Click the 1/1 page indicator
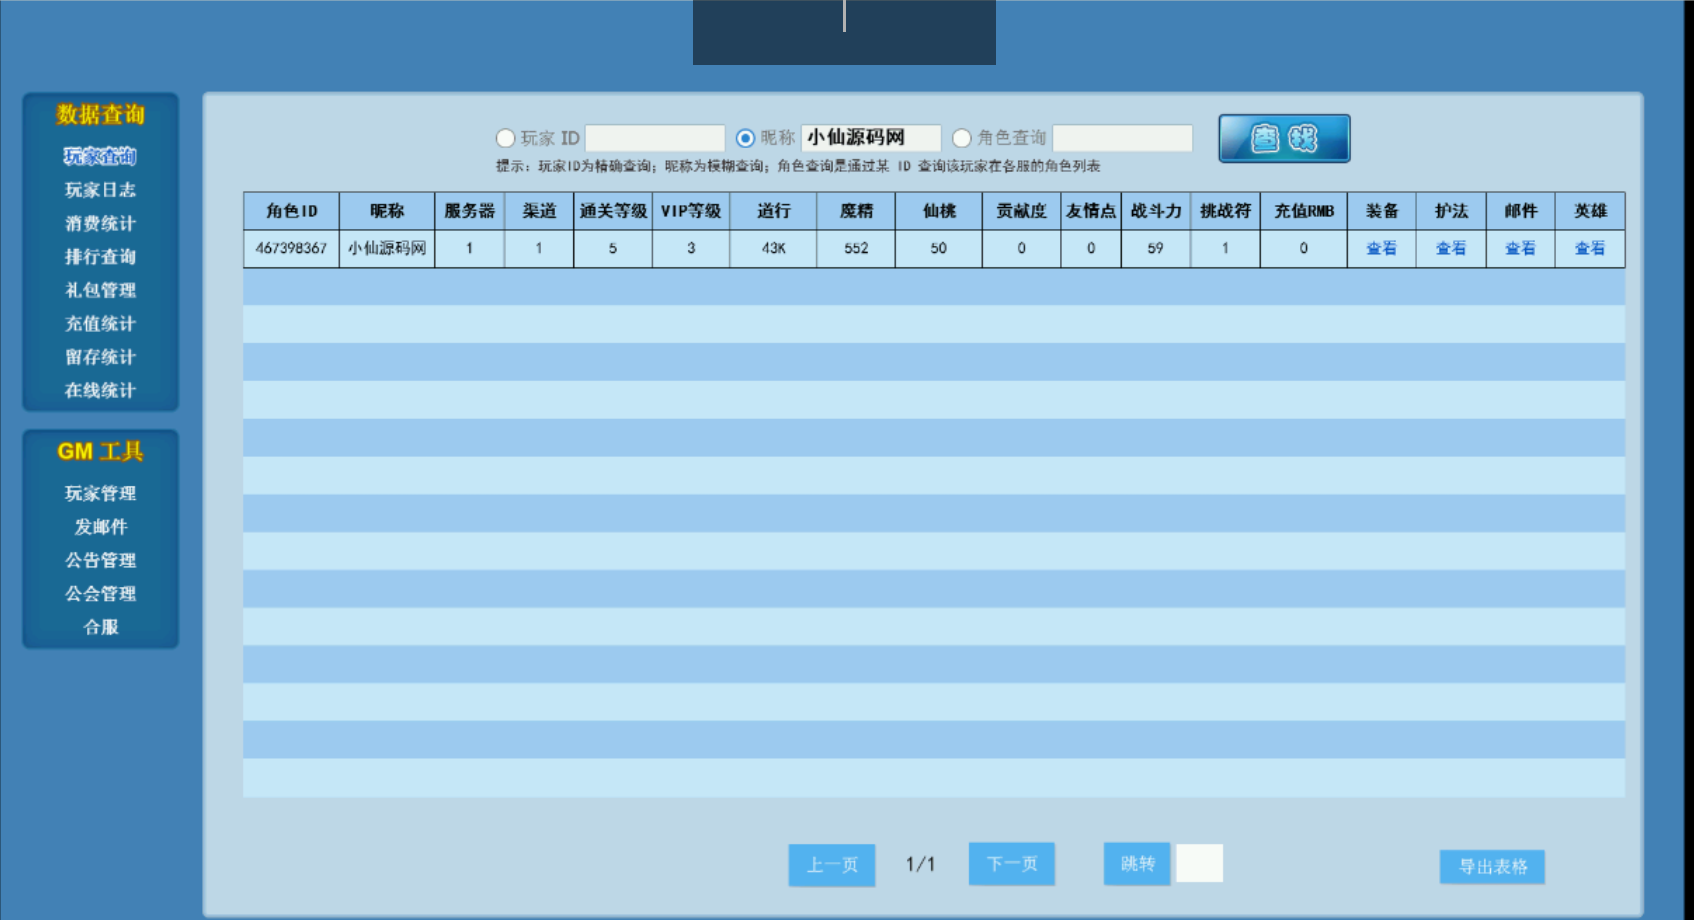Image resolution: width=1694 pixels, height=920 pixels. (x=920, y=864)
